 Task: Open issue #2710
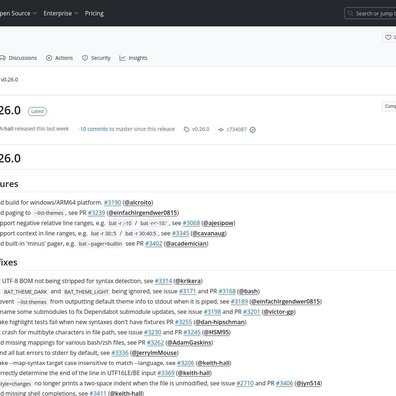coord(245,383)
